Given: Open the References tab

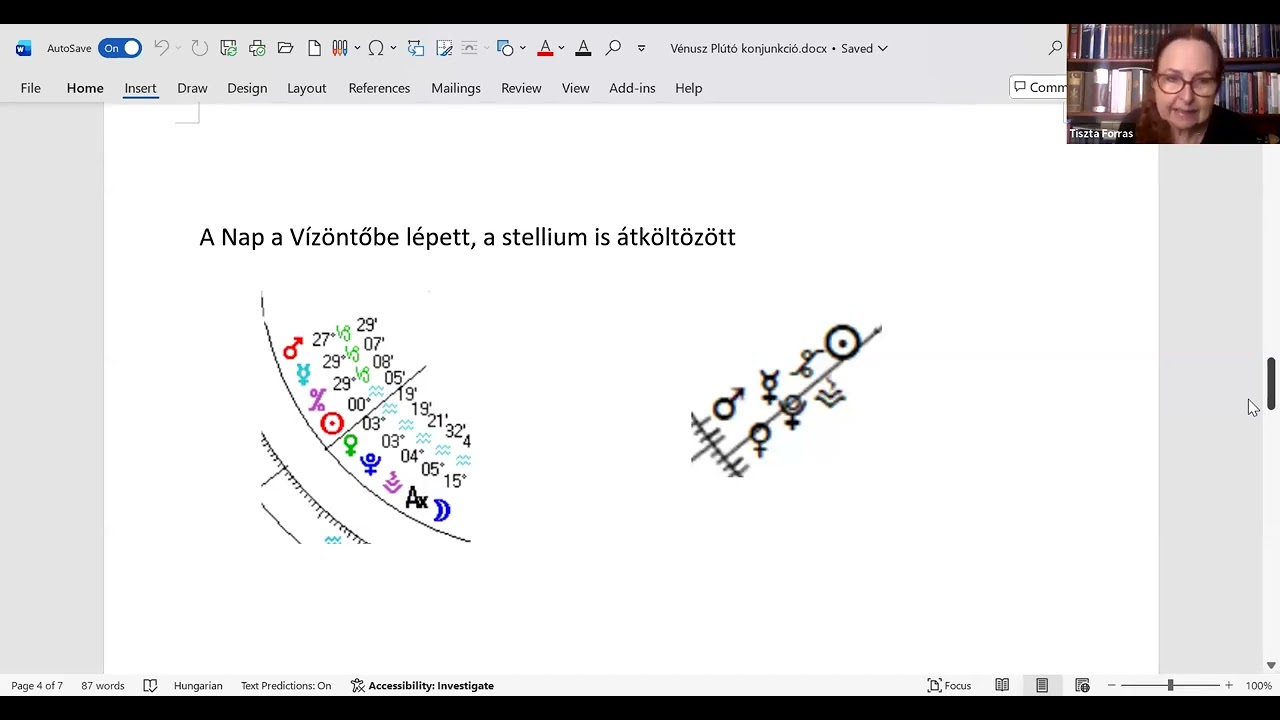Looking at the screenshot, I should [379, 88].
